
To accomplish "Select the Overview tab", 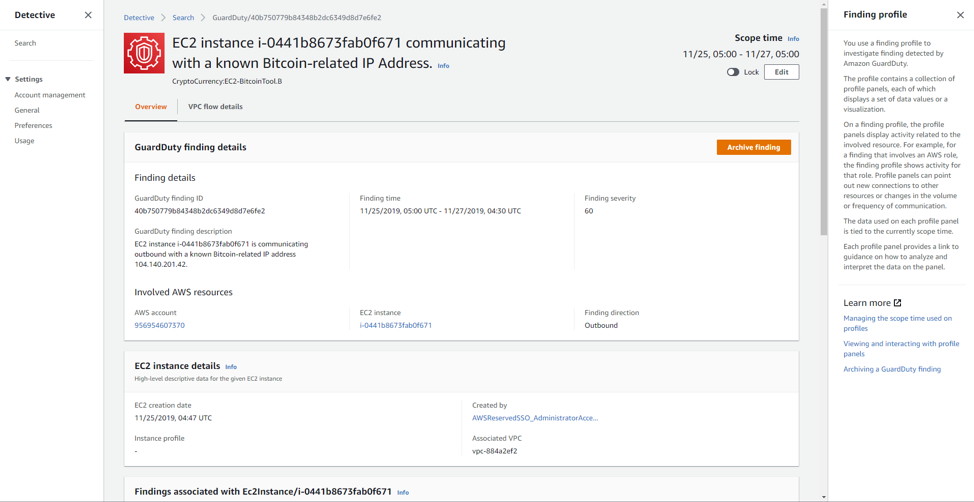I will tap(151, 107).
